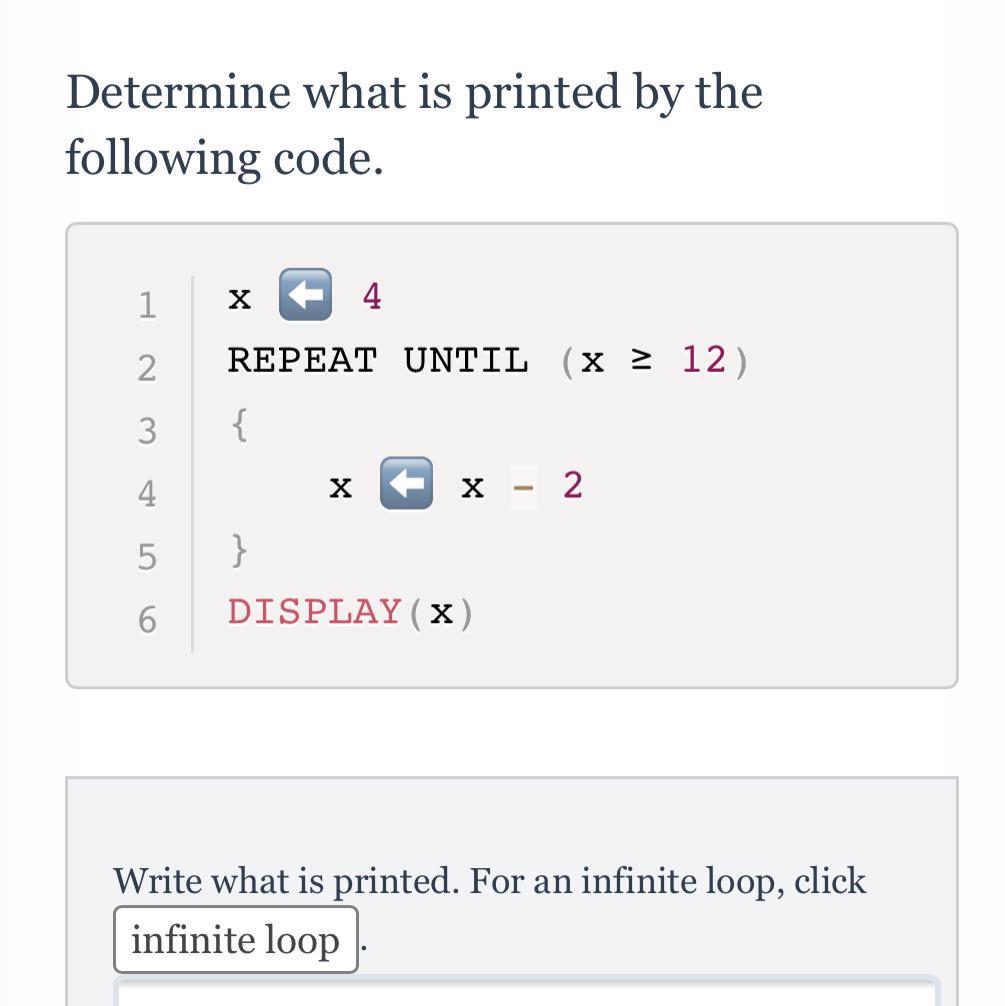Click line number 2 in the gutter
1005x1006 pixels.
pyautogui.click(x=147, y=368)
